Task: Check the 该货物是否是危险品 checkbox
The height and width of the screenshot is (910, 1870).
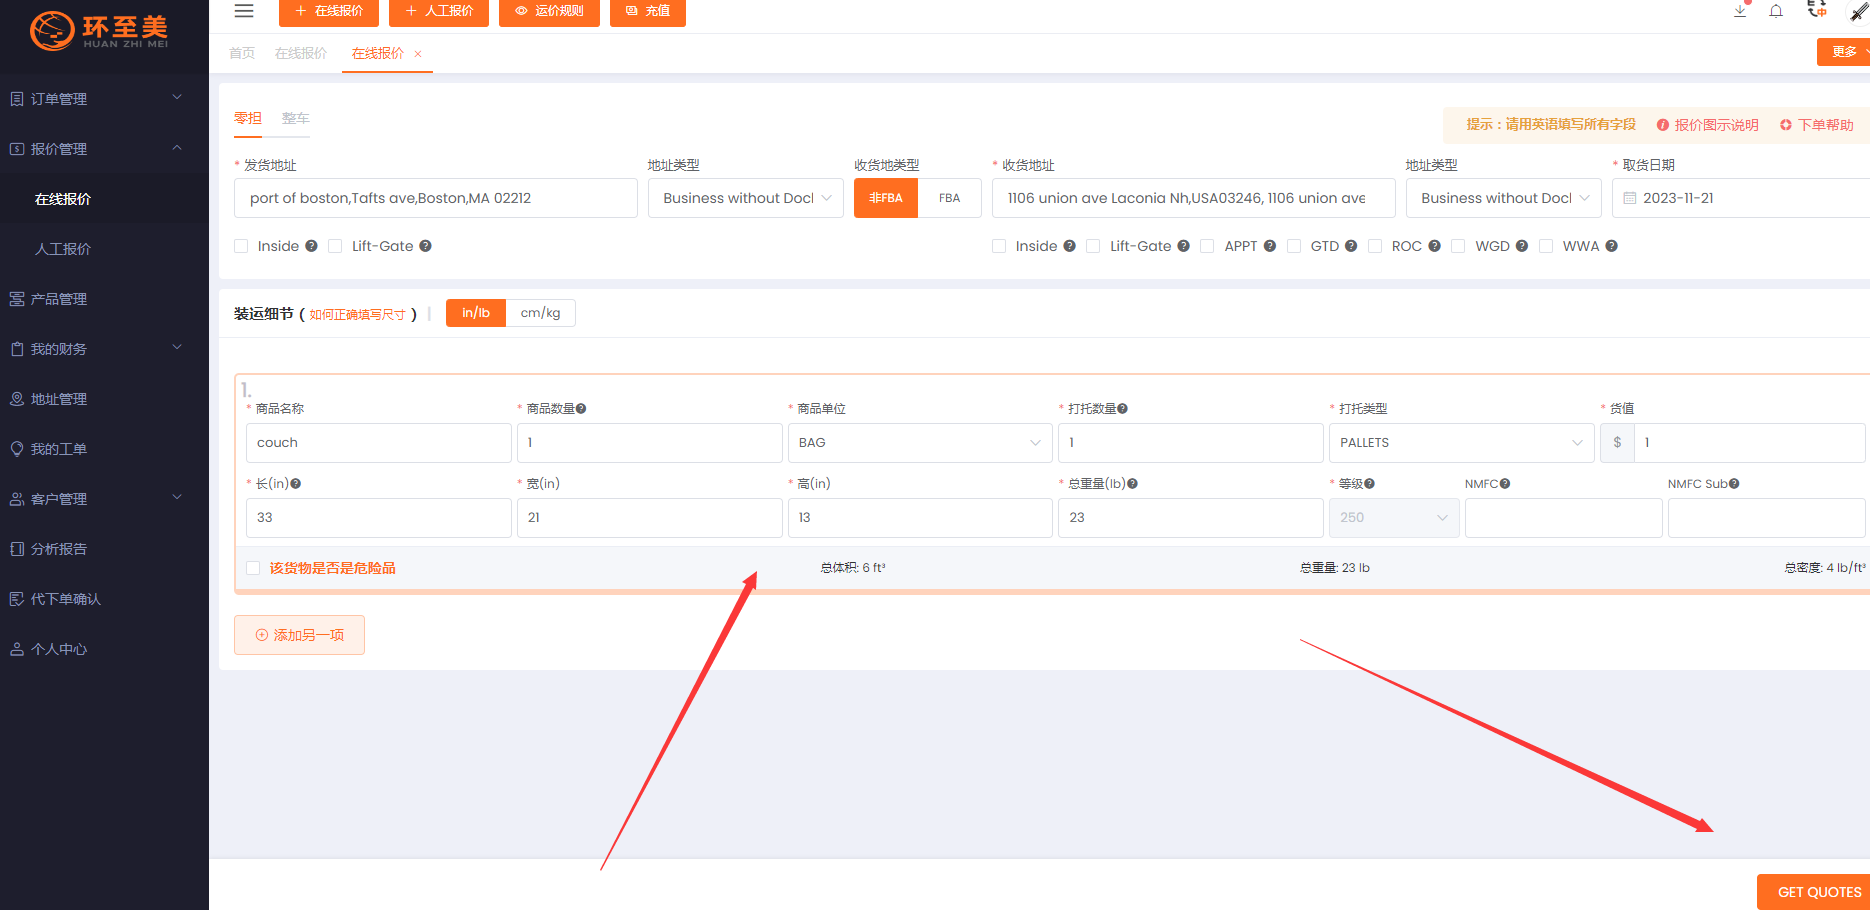Action: [253, 568]
